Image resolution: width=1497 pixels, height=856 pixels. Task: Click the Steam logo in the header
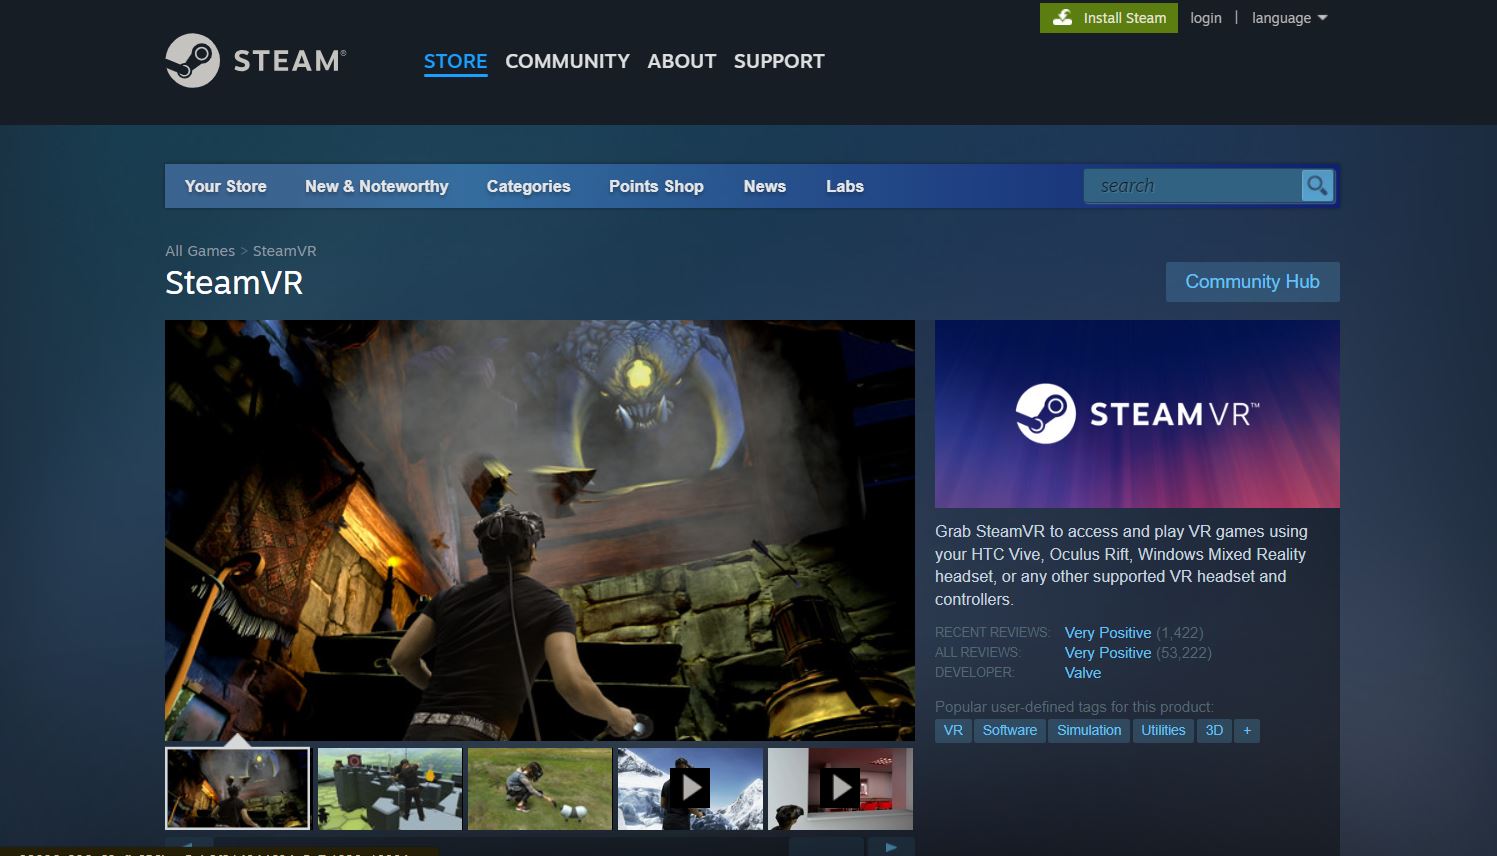pyautogui.click(x=255, y=61)
